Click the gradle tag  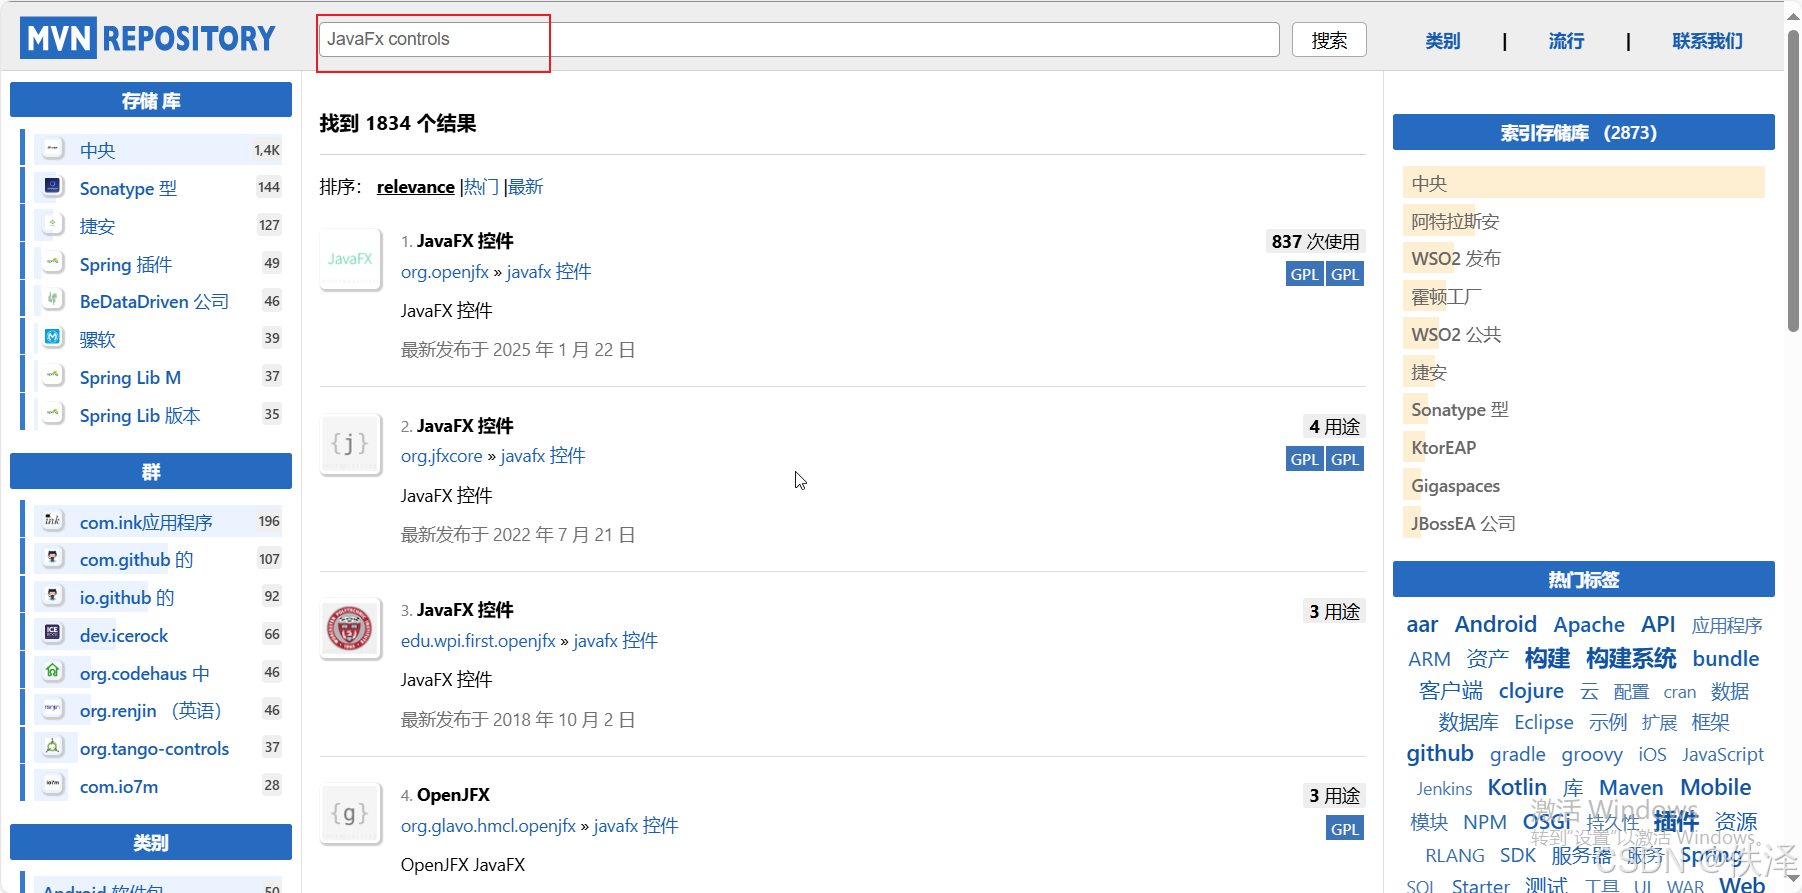point(1518,754)
